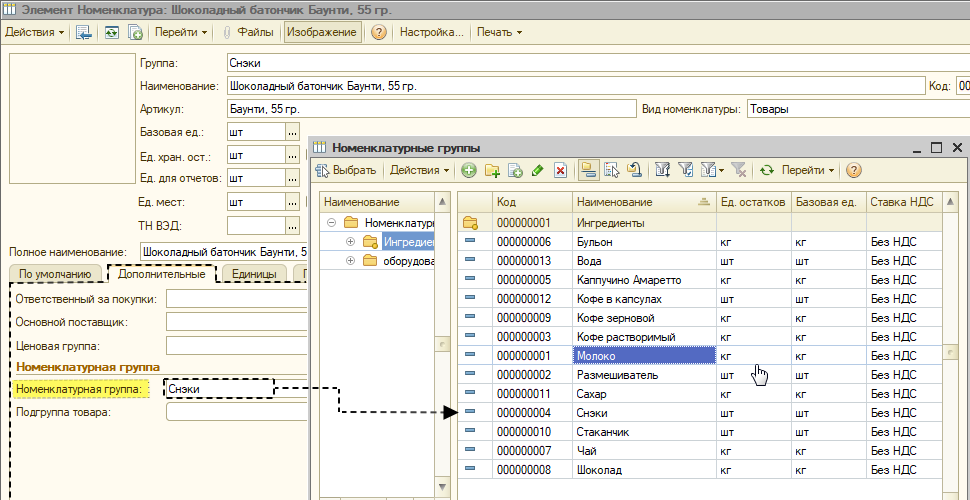Click the red X mark-for-deletion icon

pyautogui.click(x=560, y=170)
